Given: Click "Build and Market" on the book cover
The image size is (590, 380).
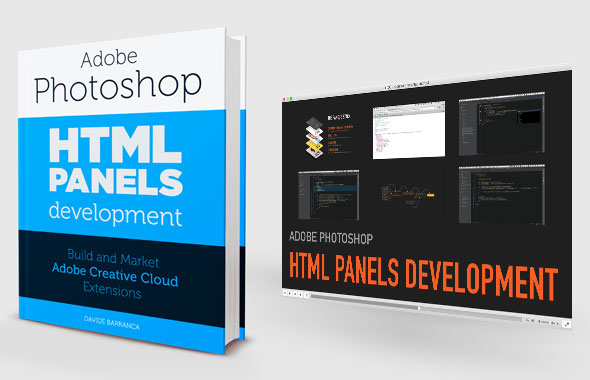Looking at the screenshot, I should click(113, 258).
